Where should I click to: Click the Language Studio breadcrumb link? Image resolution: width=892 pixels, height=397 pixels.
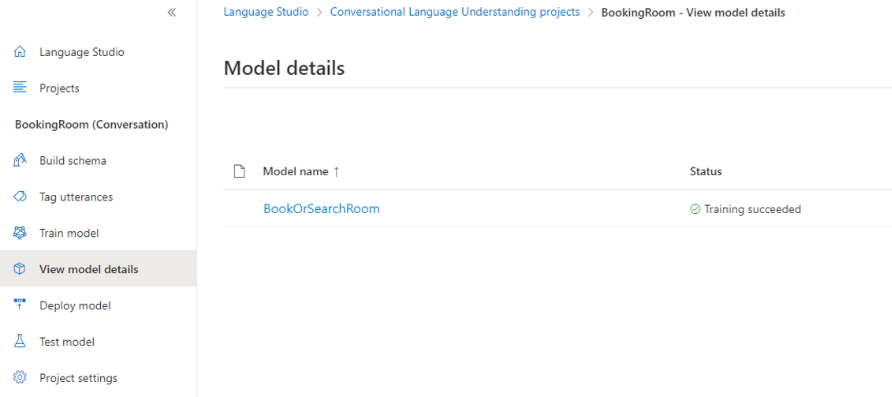(266, 12)
